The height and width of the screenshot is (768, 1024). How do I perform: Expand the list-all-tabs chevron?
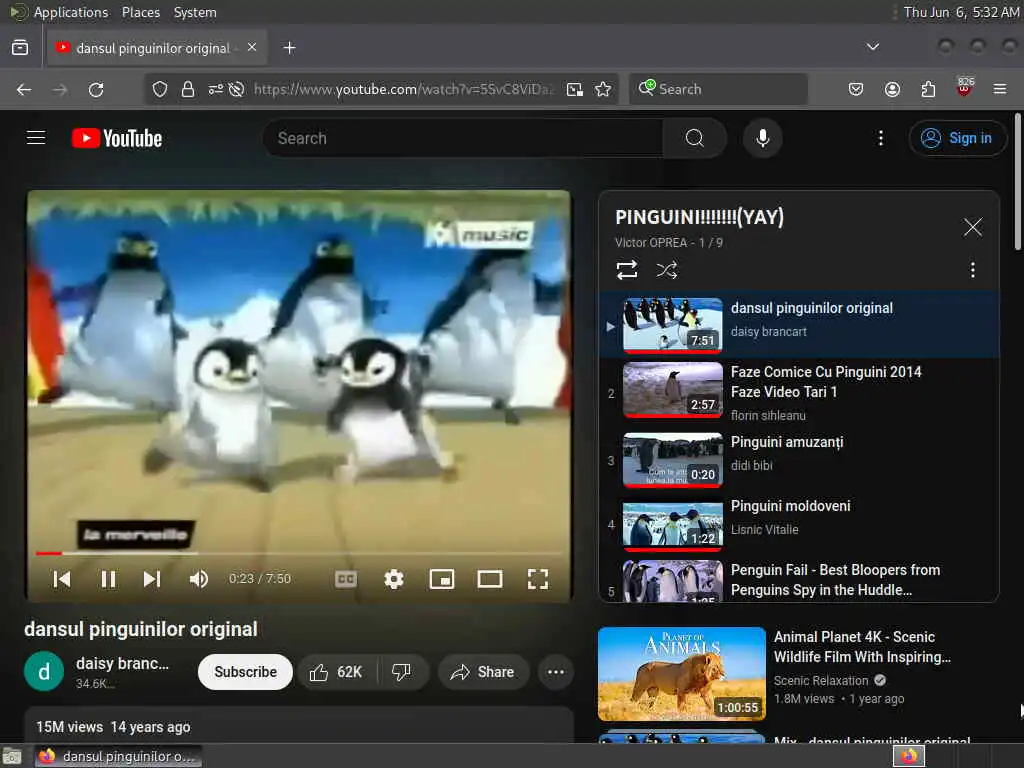[x=872, y=47]
